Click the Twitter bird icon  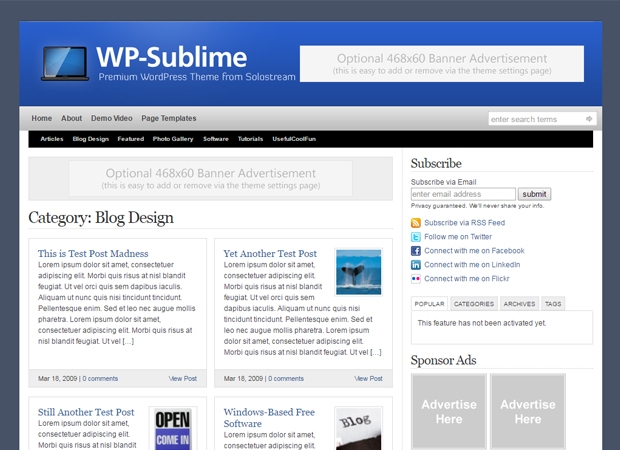point(416,237)
